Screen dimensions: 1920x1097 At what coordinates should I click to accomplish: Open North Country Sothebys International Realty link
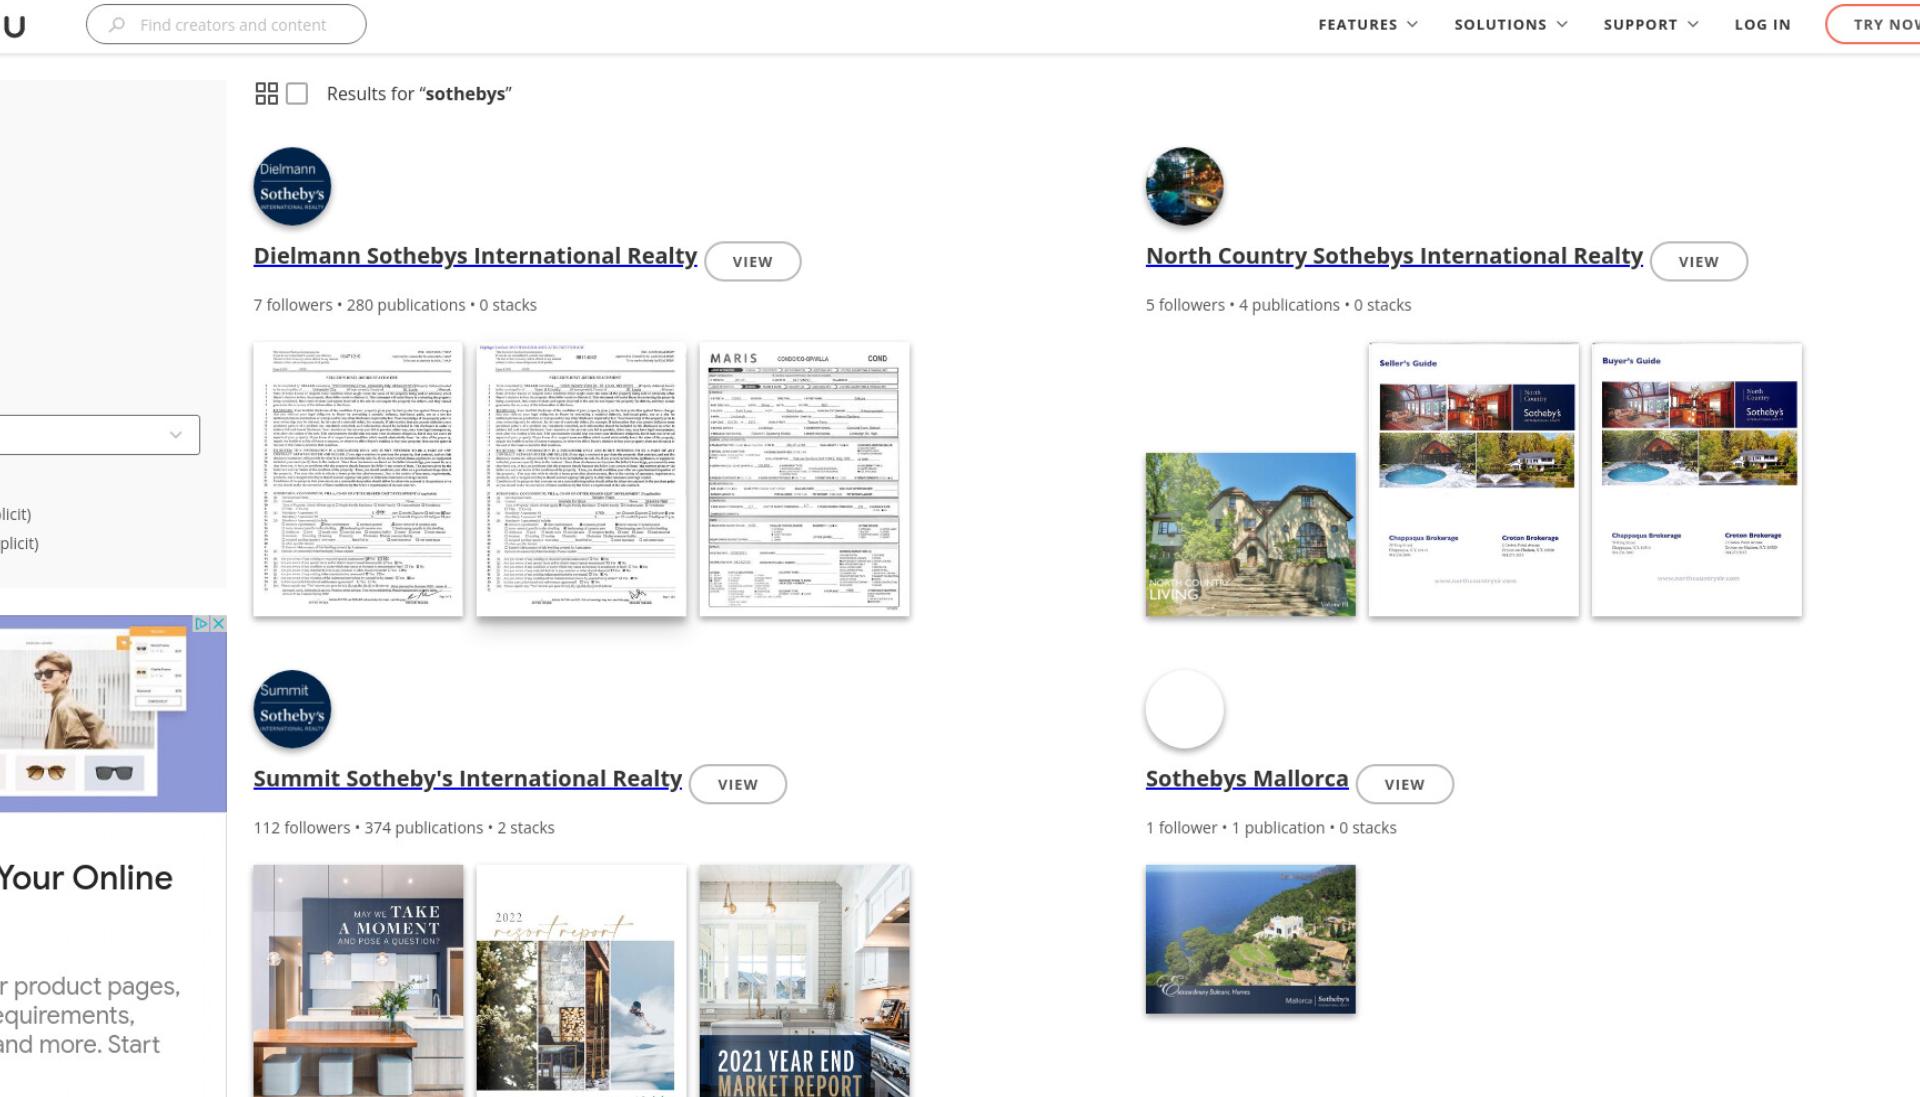1394,256
